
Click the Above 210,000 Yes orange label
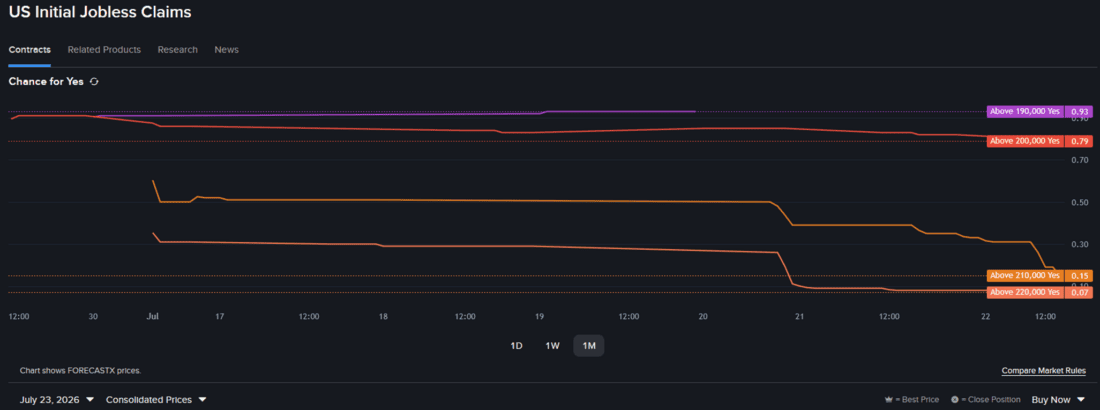pos(1025,275)
